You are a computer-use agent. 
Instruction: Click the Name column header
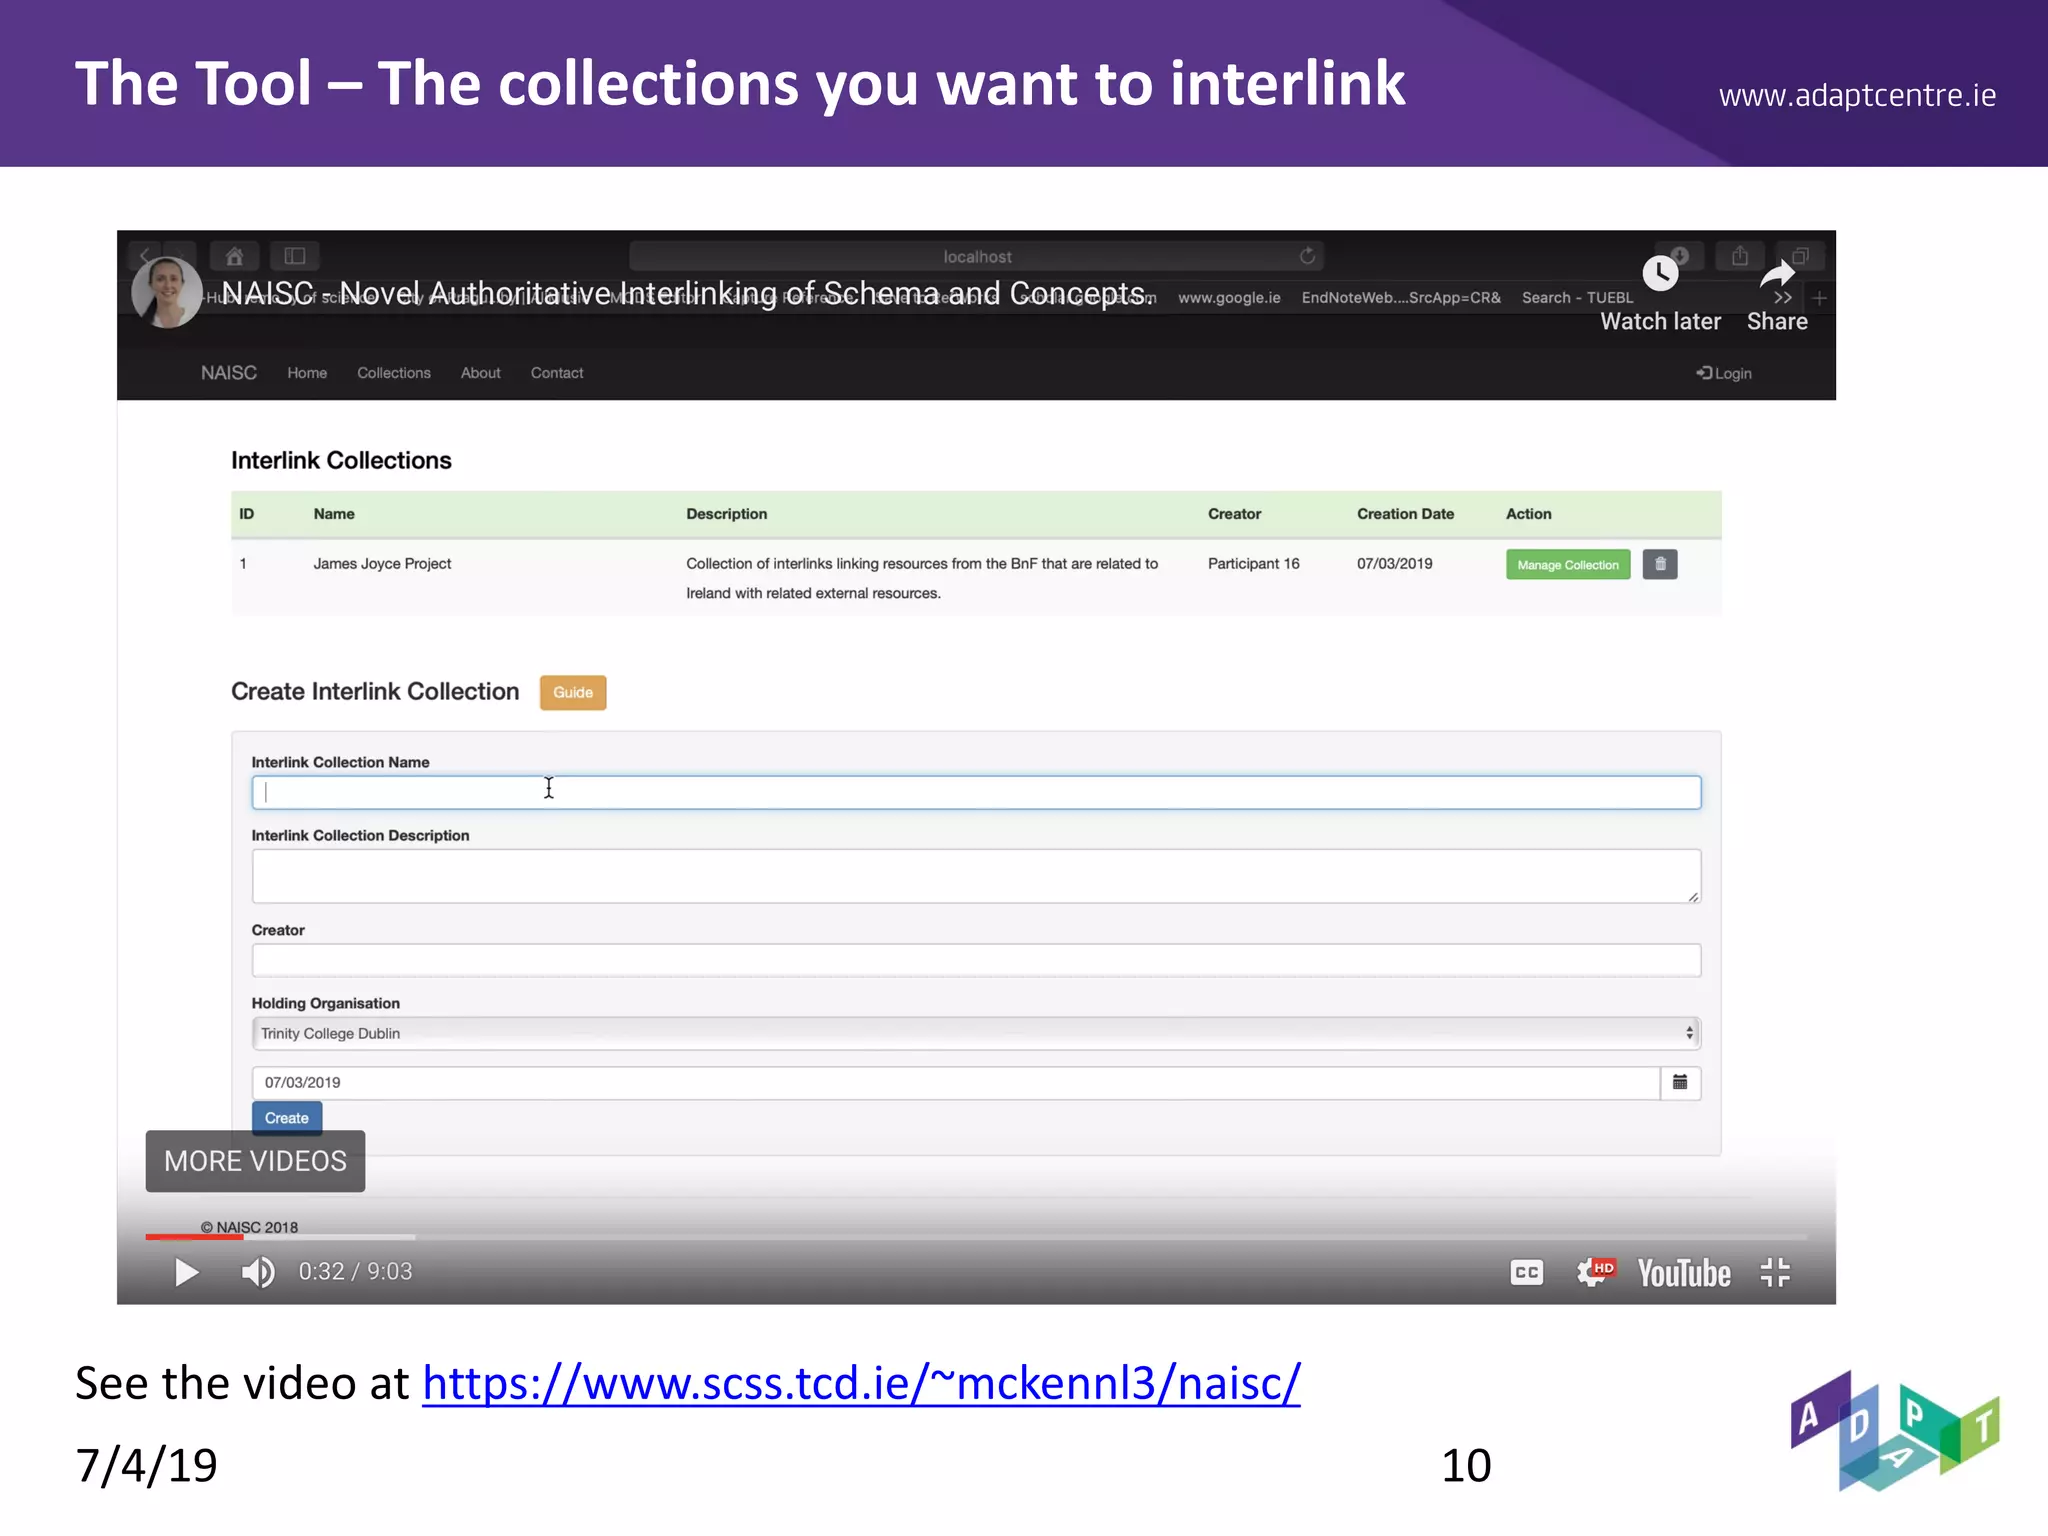pyautogui.click(x=334, y=514)
